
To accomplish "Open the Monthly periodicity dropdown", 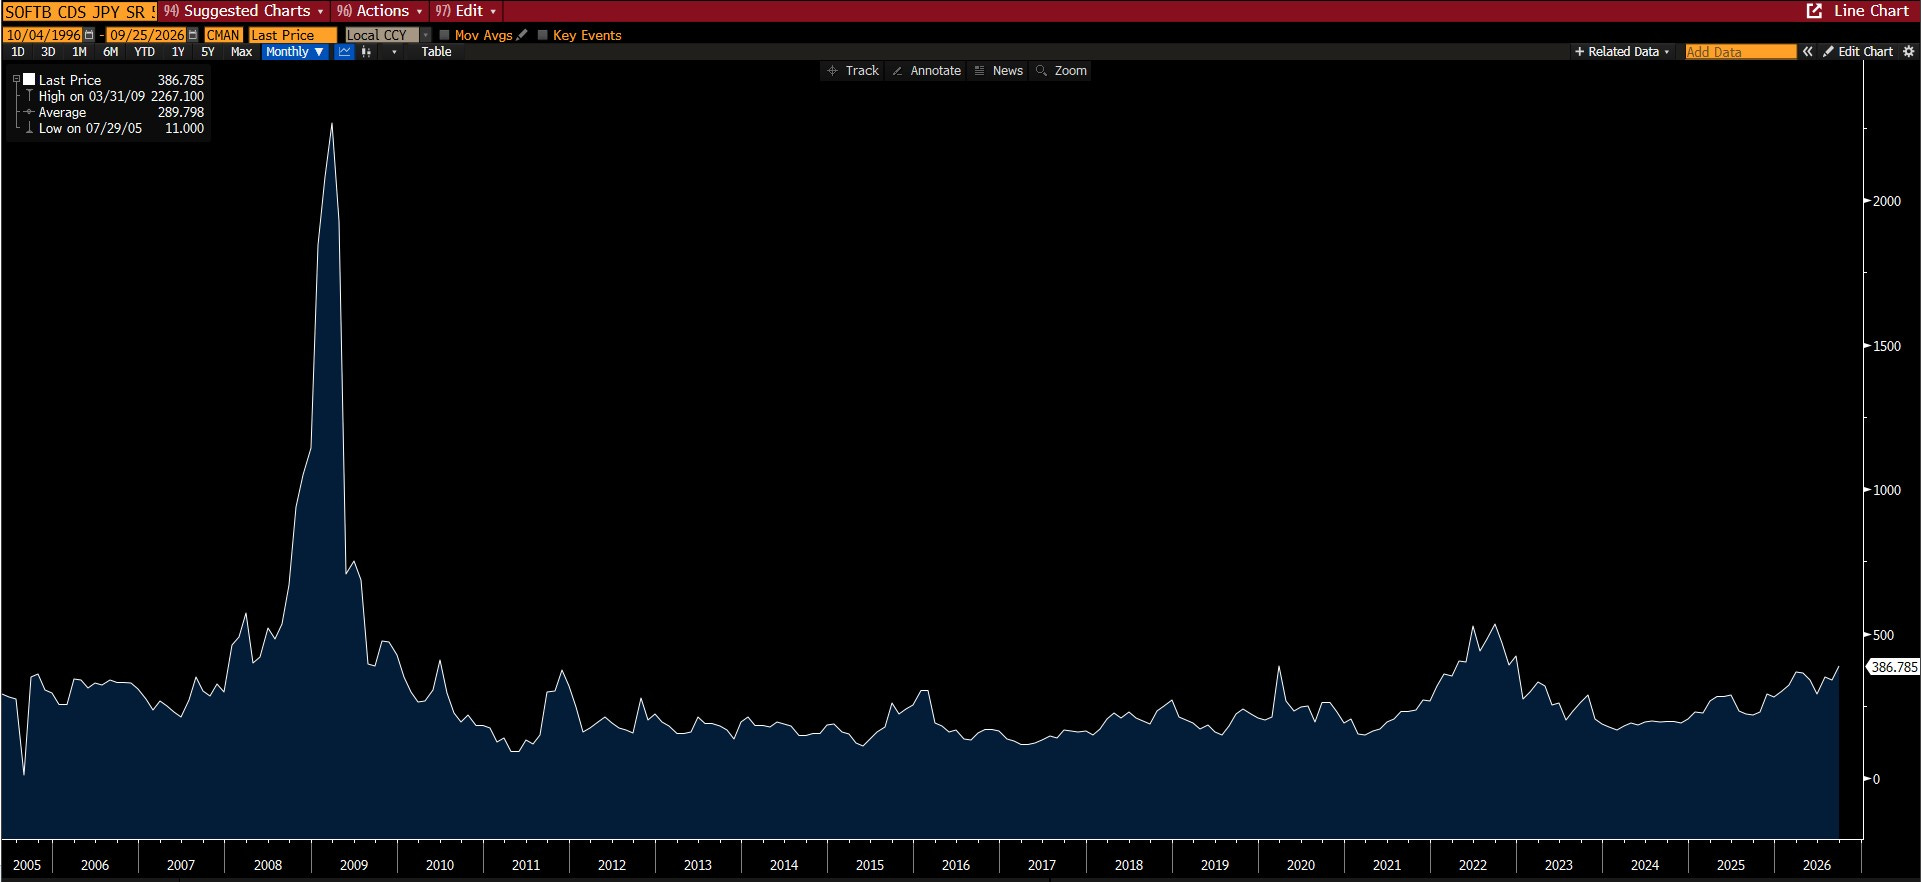I will 295,52.
